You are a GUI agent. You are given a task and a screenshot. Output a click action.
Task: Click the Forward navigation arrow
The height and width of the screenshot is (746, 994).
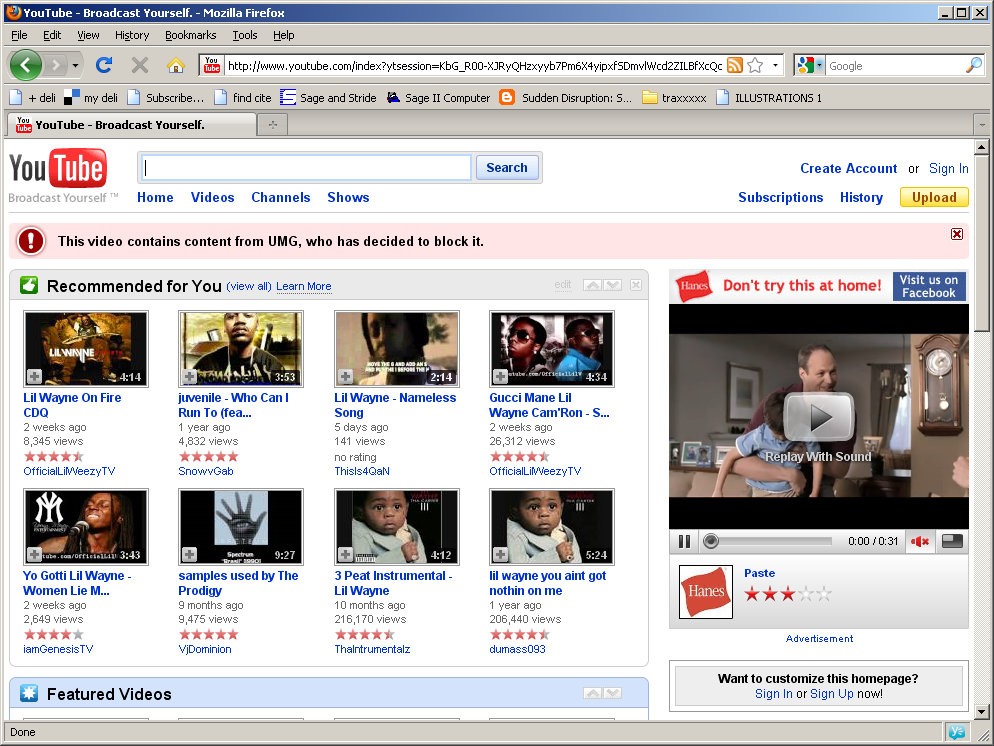tap(56, 65)
